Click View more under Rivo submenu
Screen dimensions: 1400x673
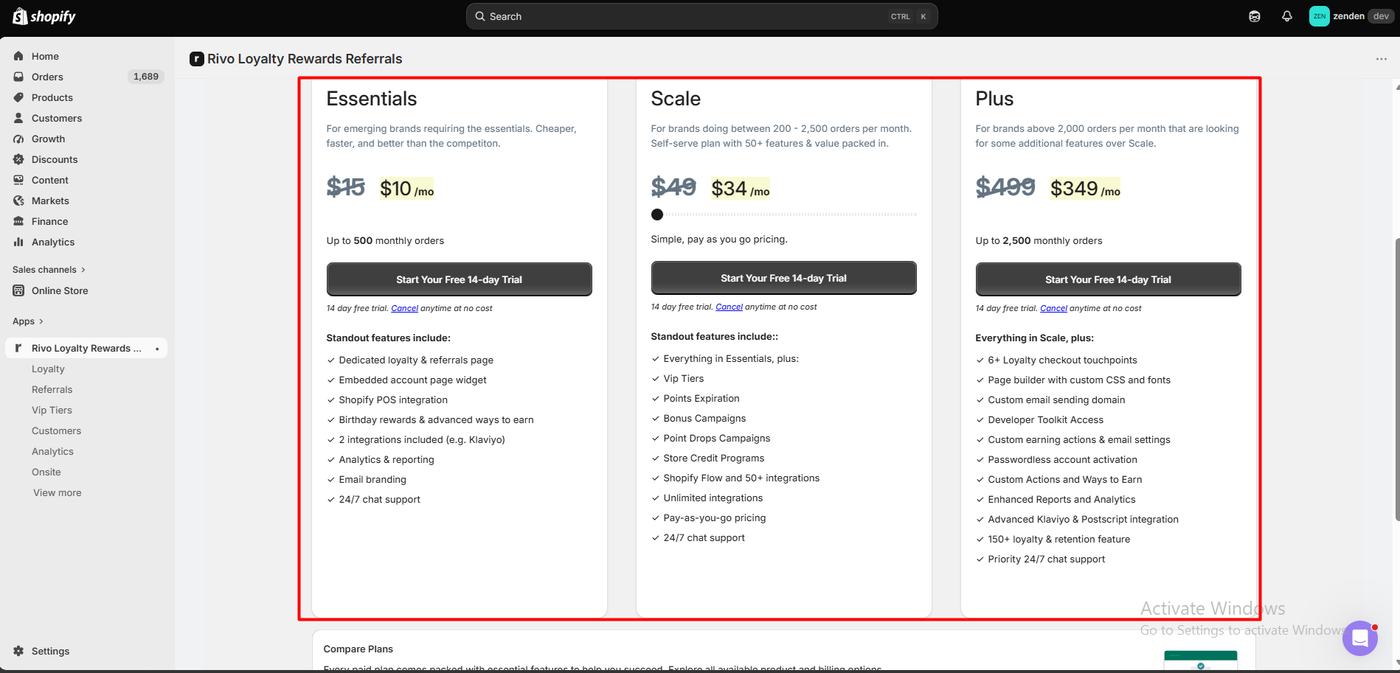pyautogui.click(x=57, y=493)
